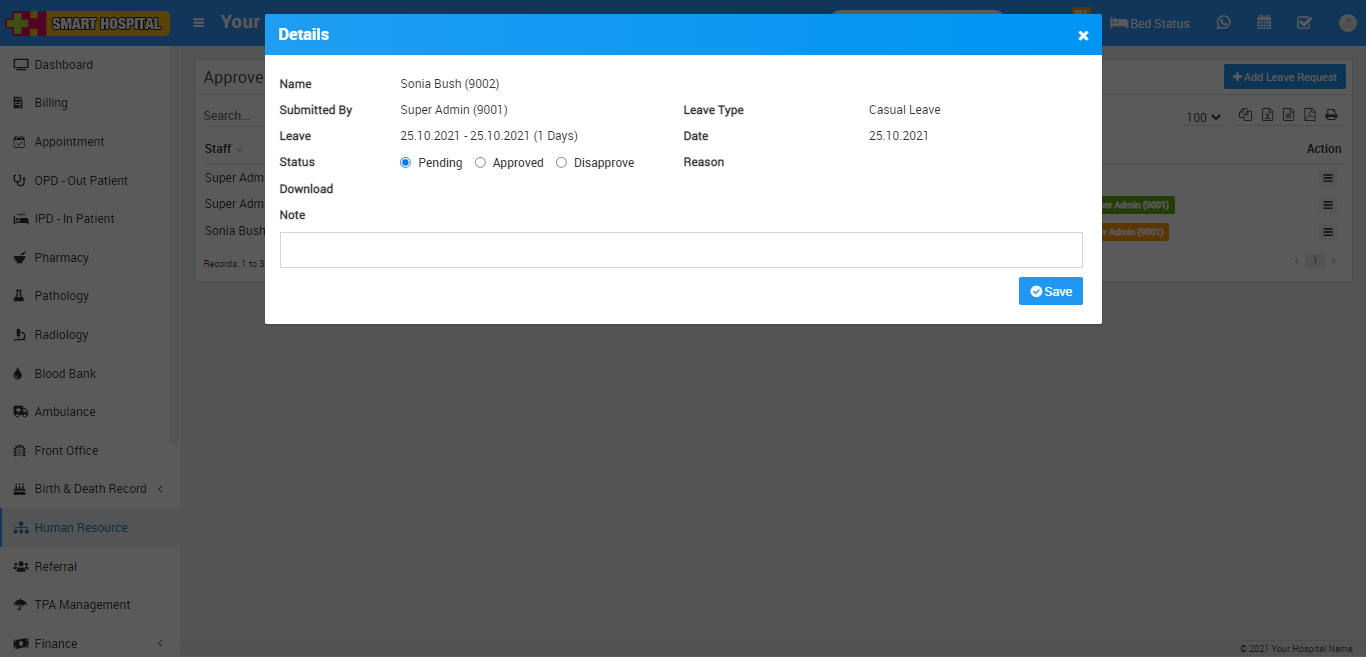Select the Approved status radio button
This screenshot has height=657, width=1366.
pos(481,163)
